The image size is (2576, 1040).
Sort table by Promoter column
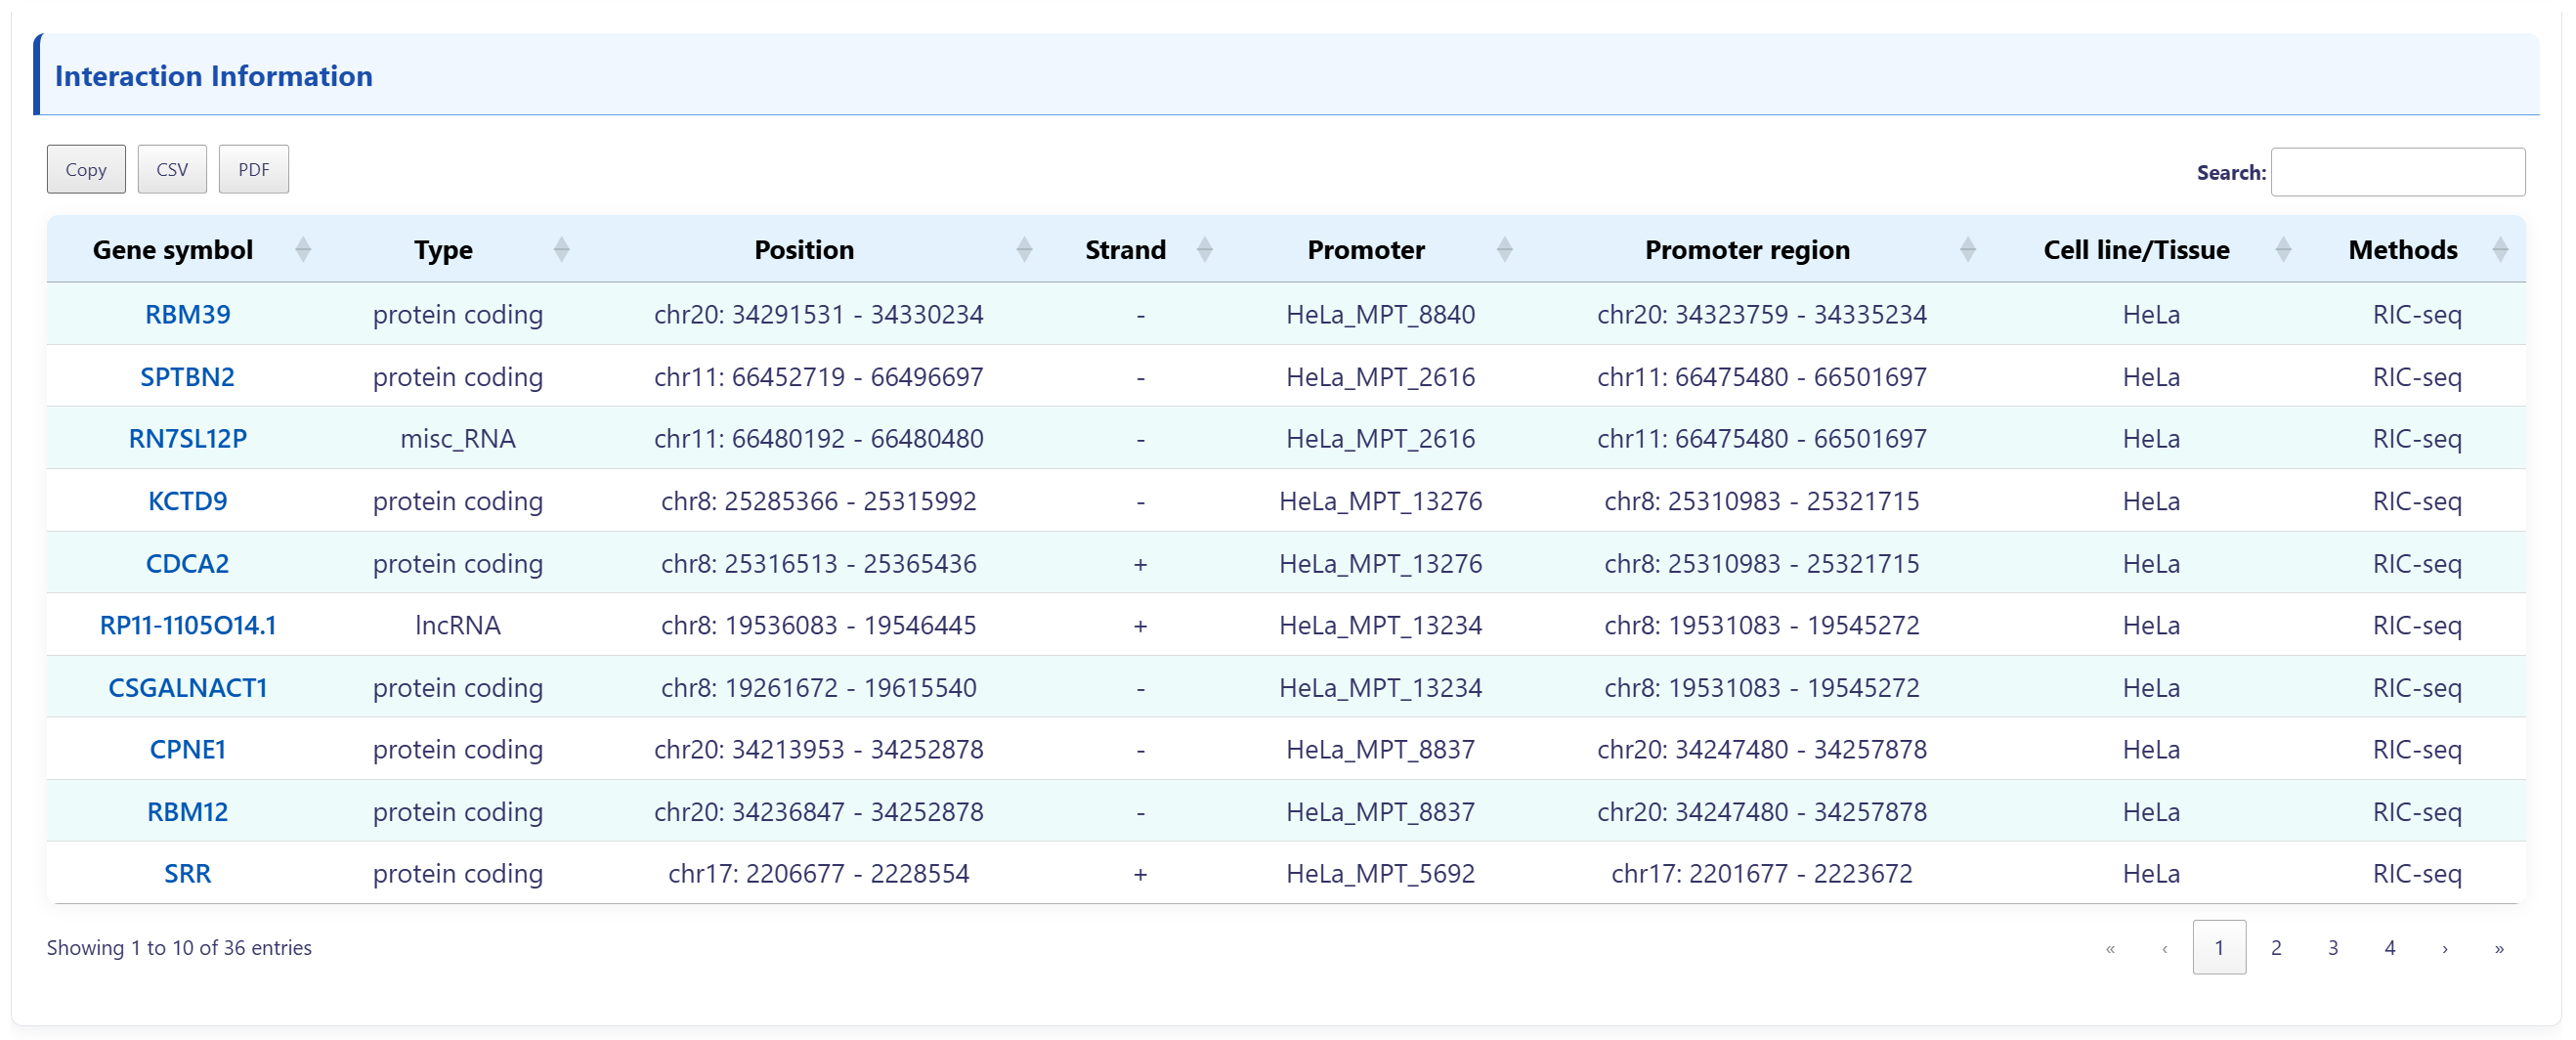[1365, 250]
